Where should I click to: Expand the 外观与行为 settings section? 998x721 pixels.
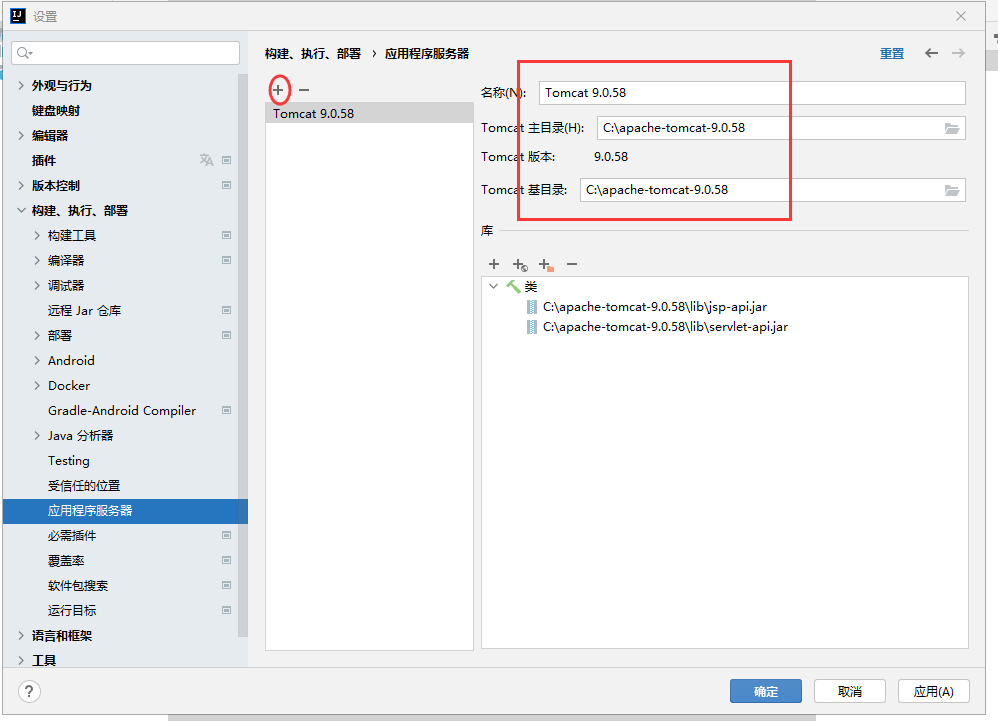point(22,86)
